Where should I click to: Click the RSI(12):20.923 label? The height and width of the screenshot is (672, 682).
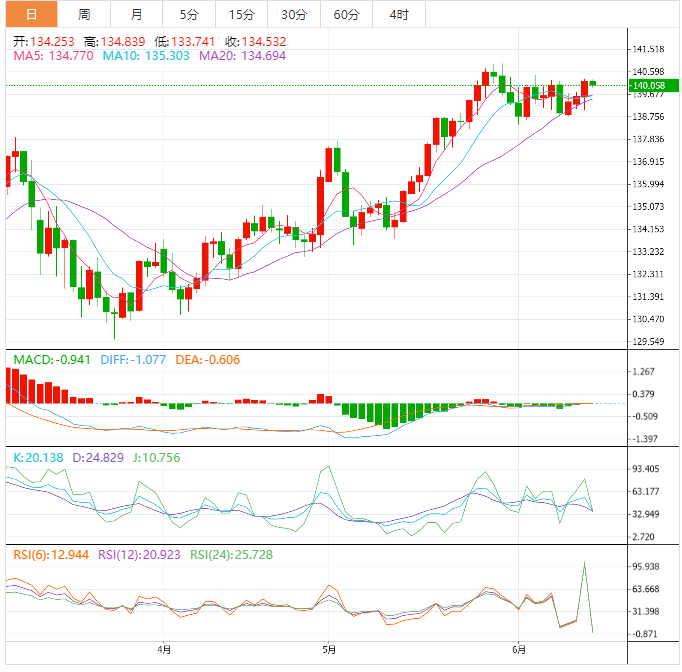[x=139, y=555]
